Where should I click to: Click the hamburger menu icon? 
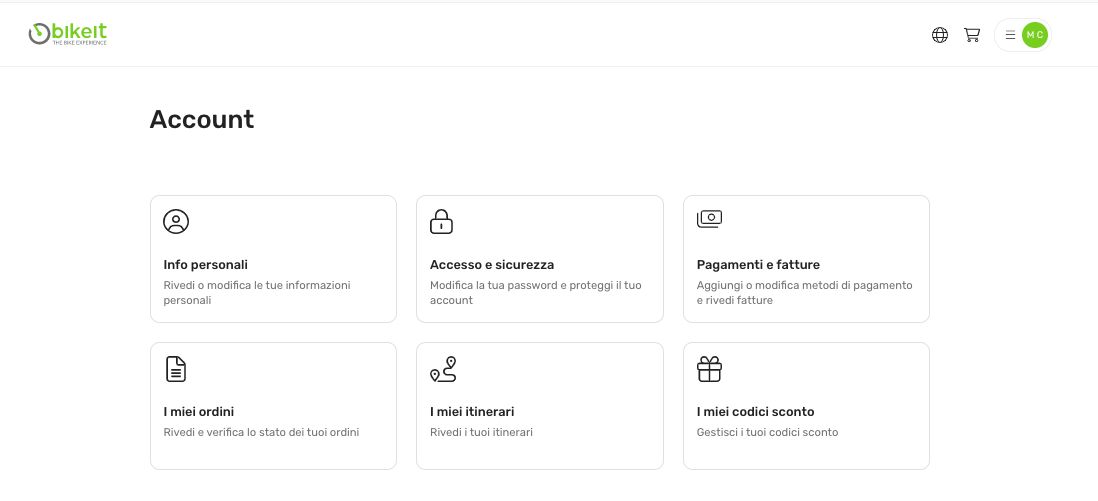1010,35
